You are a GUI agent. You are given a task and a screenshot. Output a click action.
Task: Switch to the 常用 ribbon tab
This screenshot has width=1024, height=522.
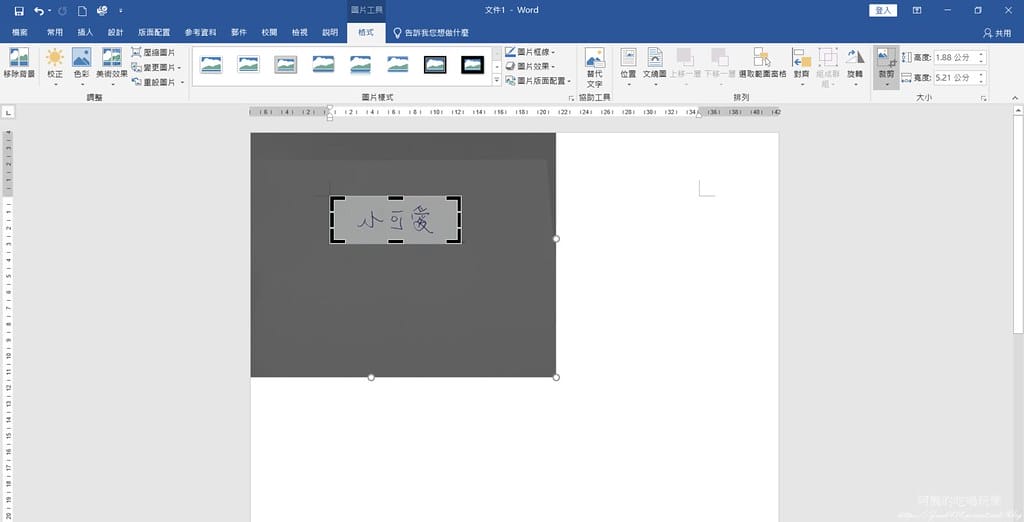tap(55, 32)
